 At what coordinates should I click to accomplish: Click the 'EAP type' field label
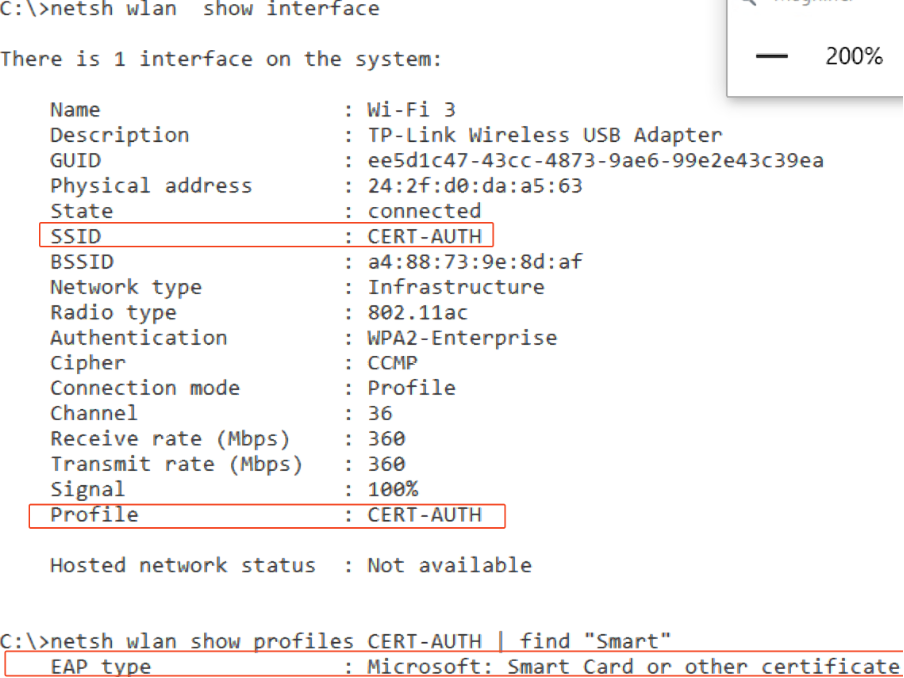(101, 666)
